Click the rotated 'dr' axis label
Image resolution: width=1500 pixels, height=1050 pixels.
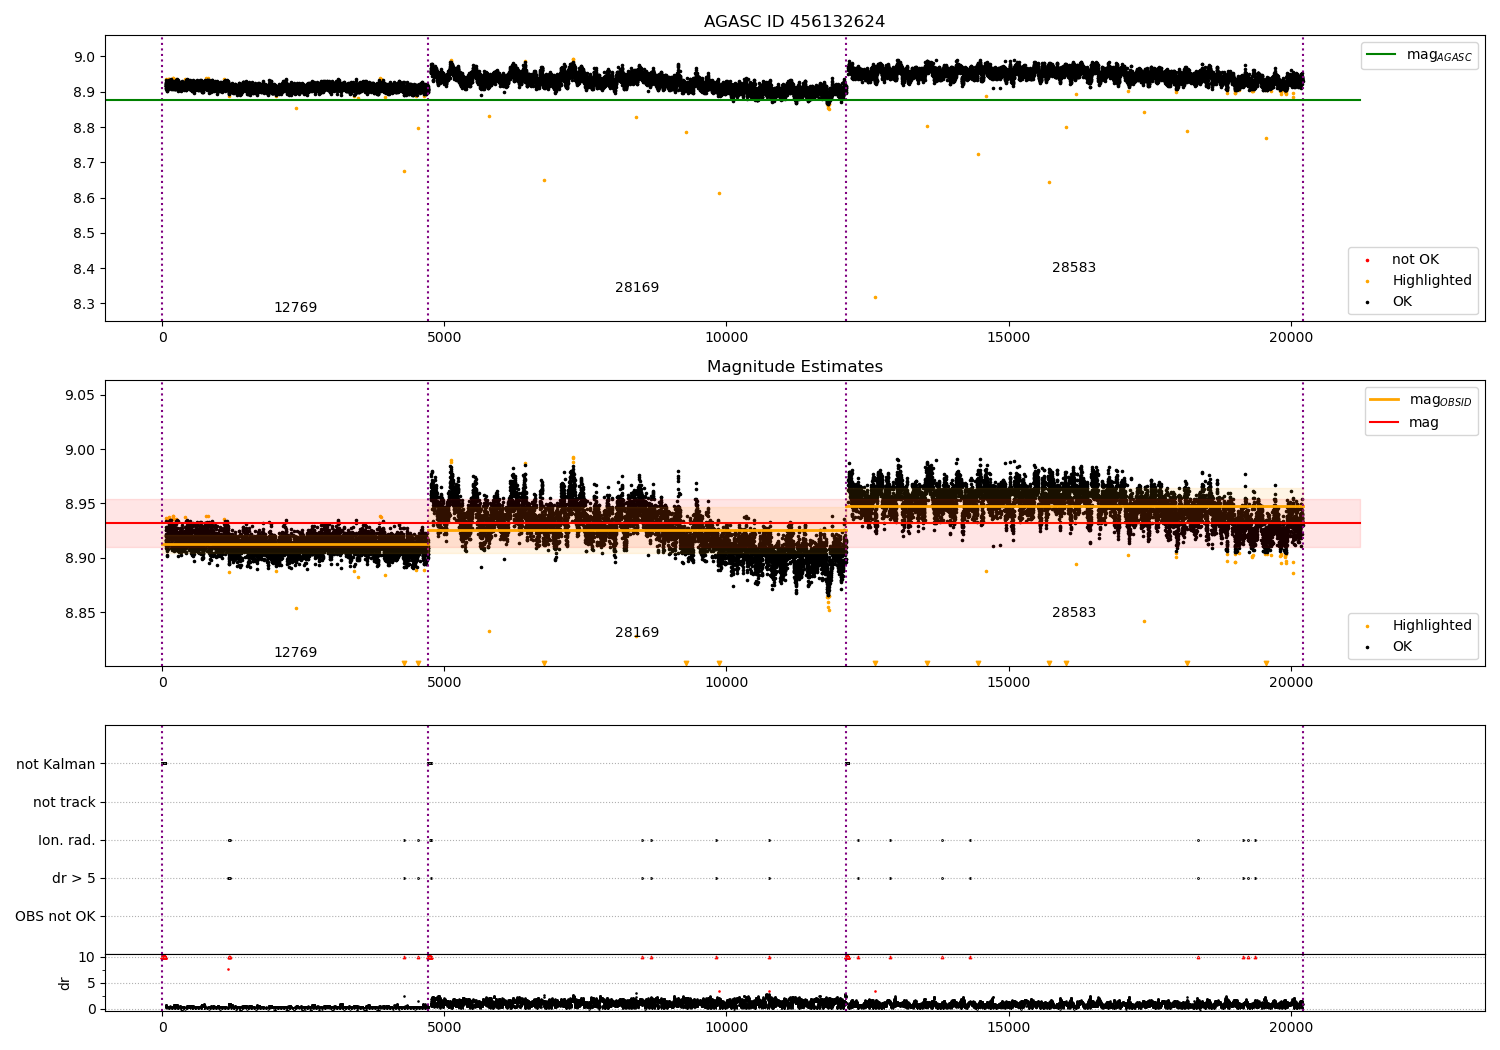point(65,983)
